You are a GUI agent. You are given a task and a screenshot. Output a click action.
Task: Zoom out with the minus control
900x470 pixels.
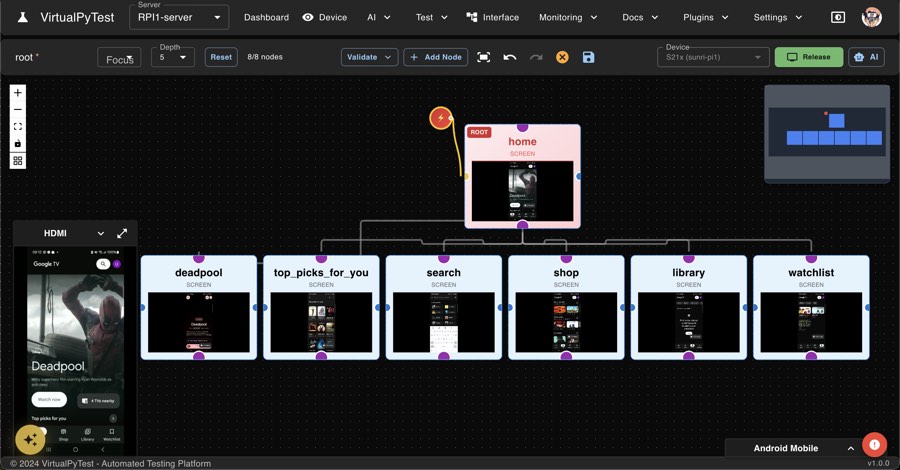click(x=18, y=110)
